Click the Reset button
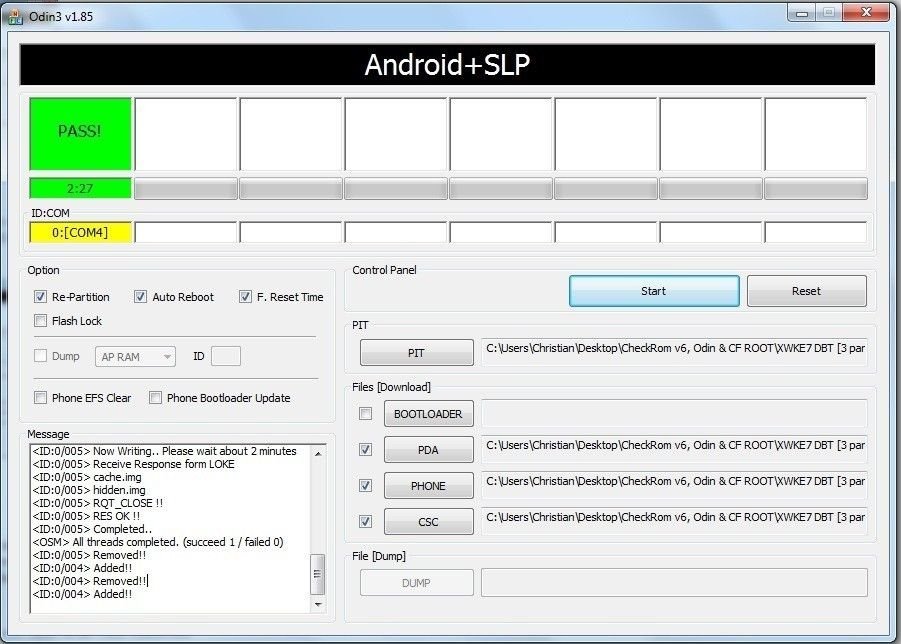The width and height of the screenshot is (901, 644). [806, 291]
